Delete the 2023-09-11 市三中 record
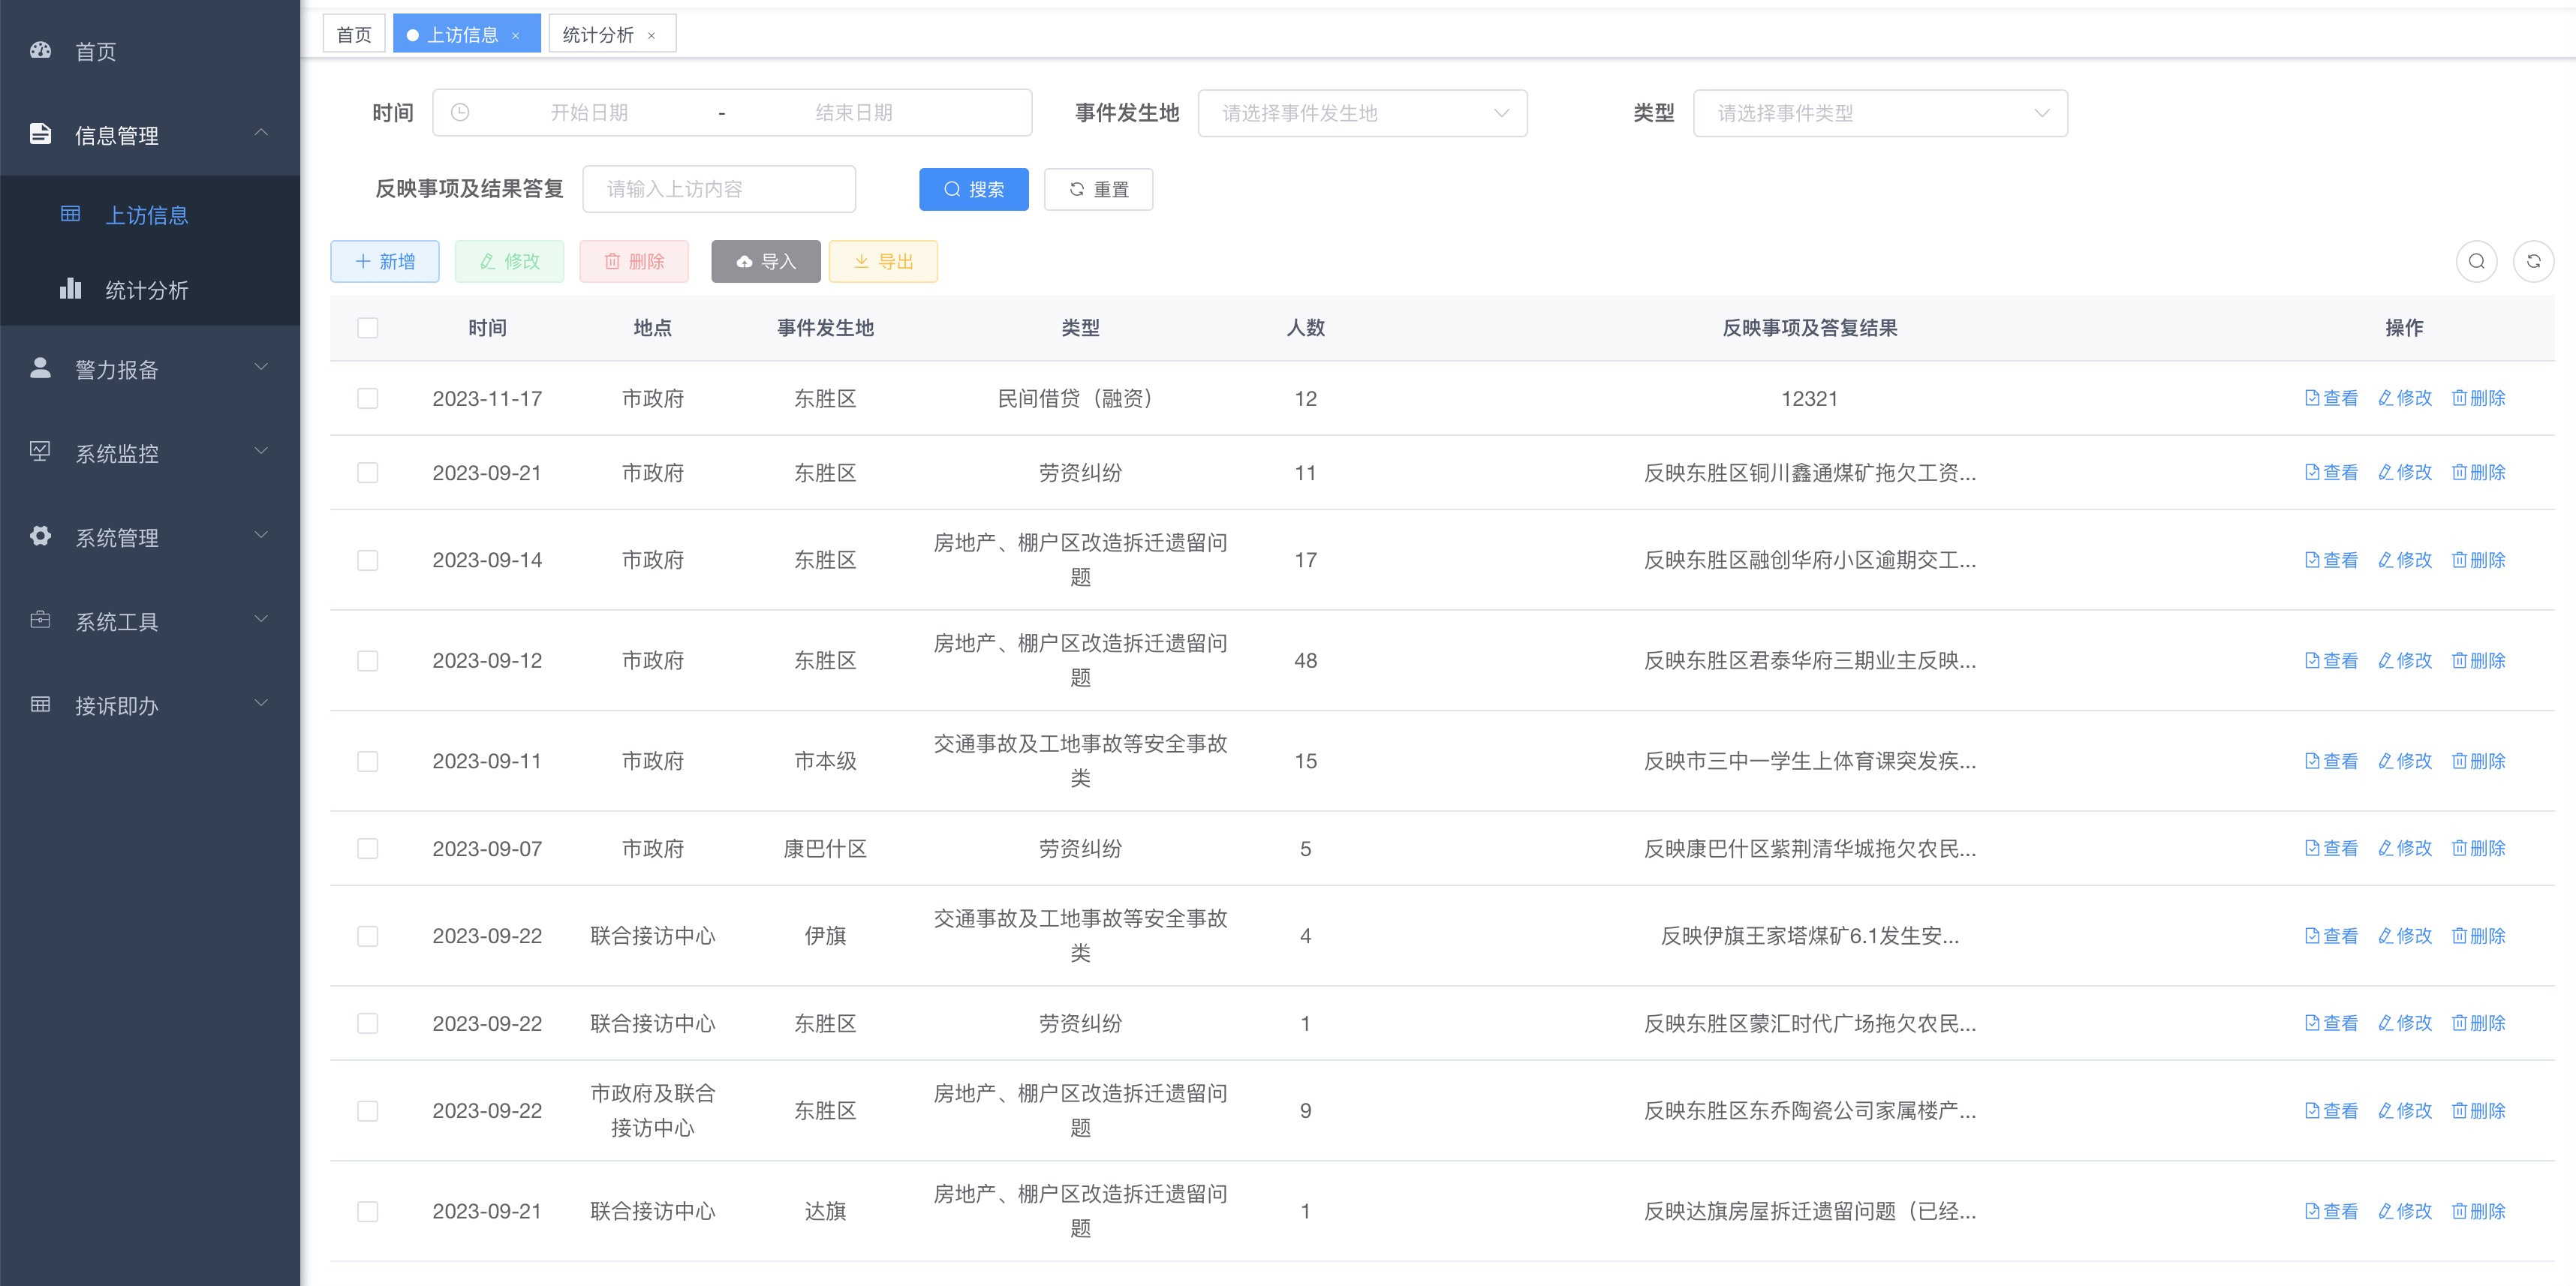Viewport: 2576px width, 1286px height. (x=2479, y=761)
